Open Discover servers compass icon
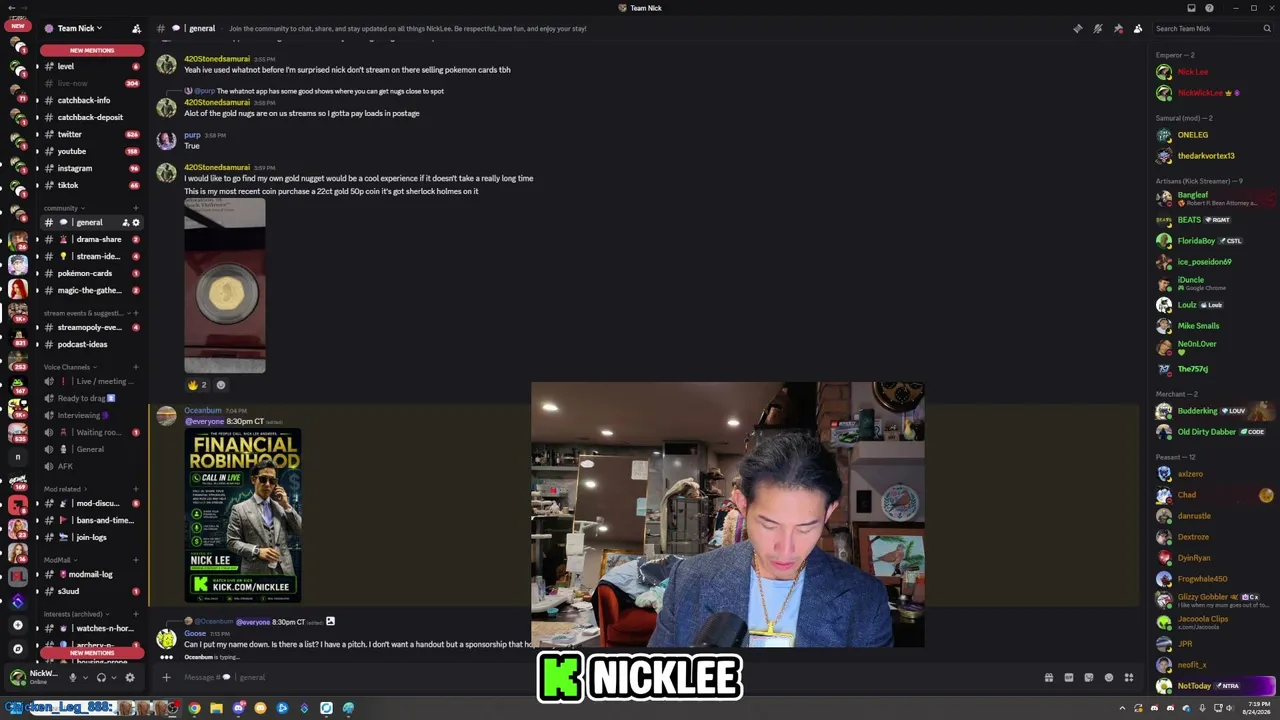The image size is (1280, 720). (17, 649)
